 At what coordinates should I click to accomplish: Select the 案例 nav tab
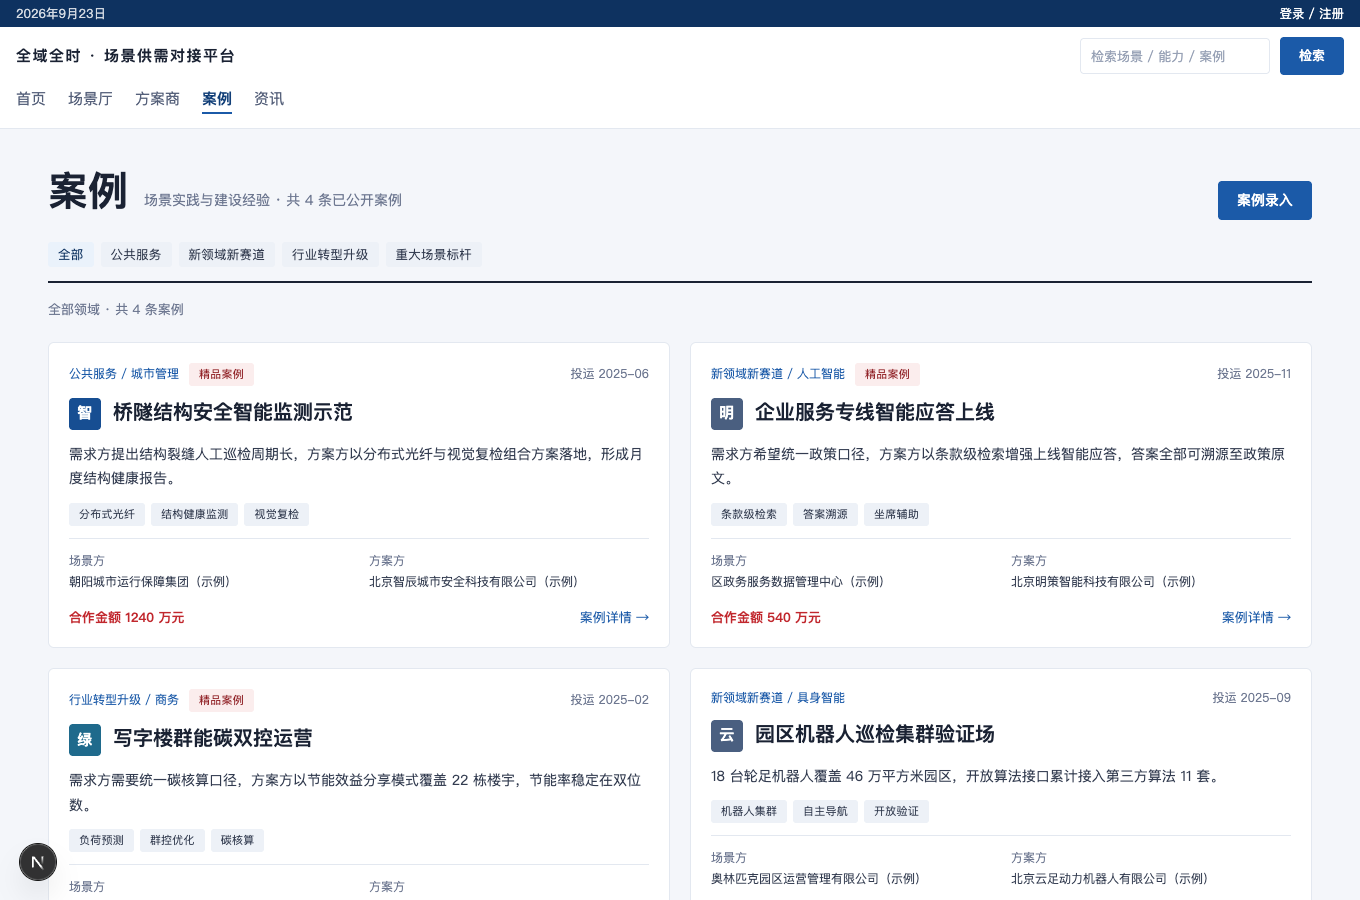[217, 99]
